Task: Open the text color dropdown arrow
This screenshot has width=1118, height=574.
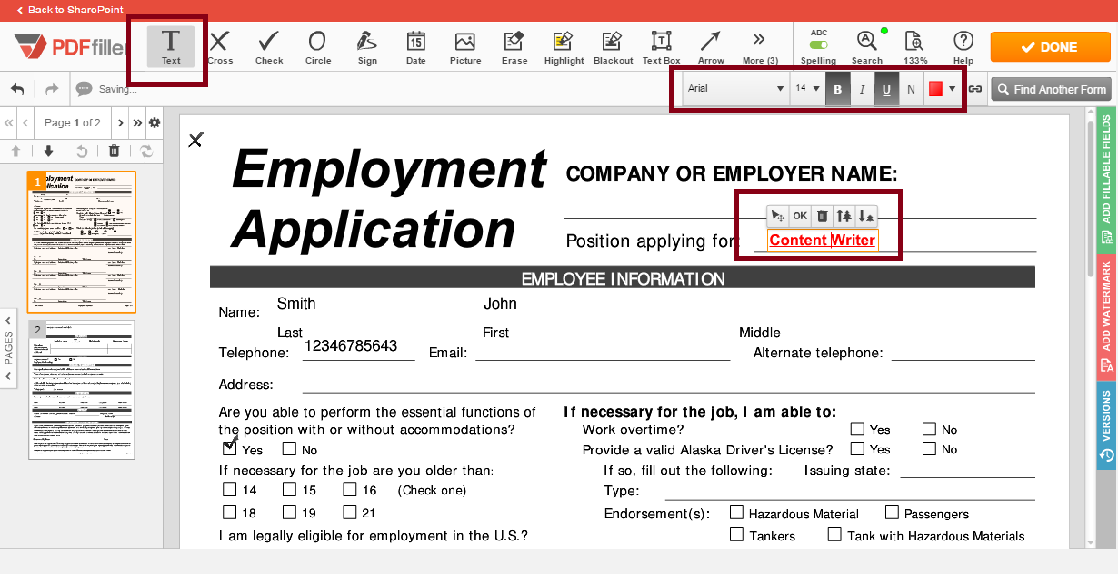Action: point(952,89)
